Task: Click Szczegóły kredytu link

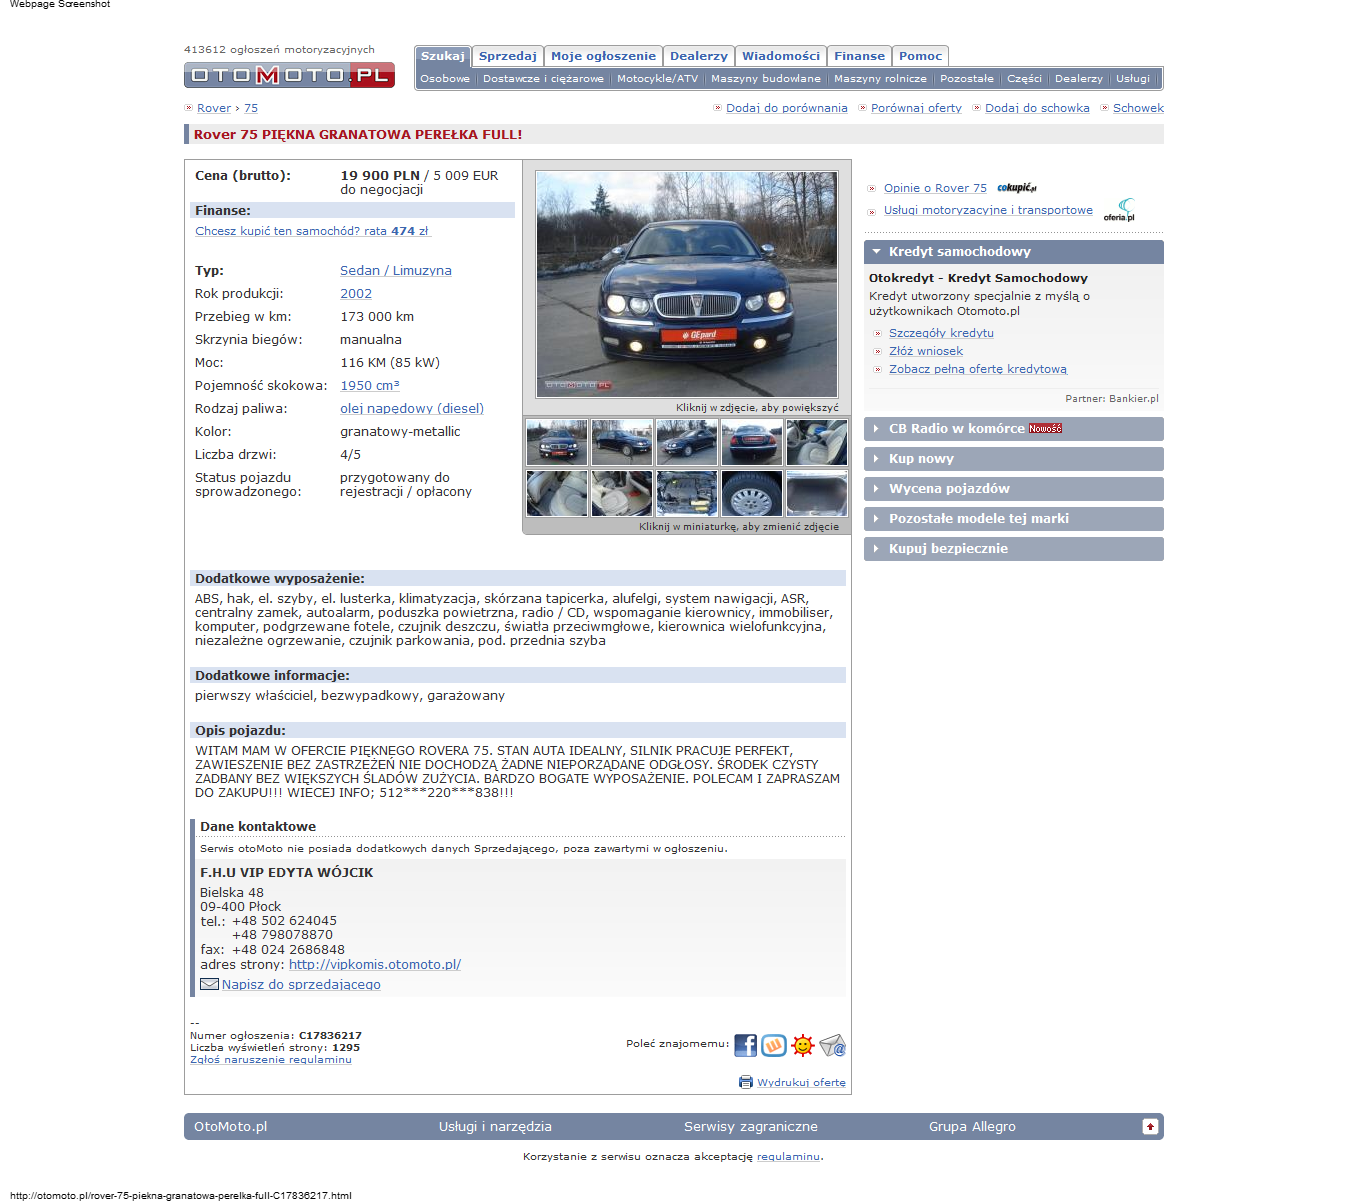Action: pyautogui.click(x=941, y=333)
